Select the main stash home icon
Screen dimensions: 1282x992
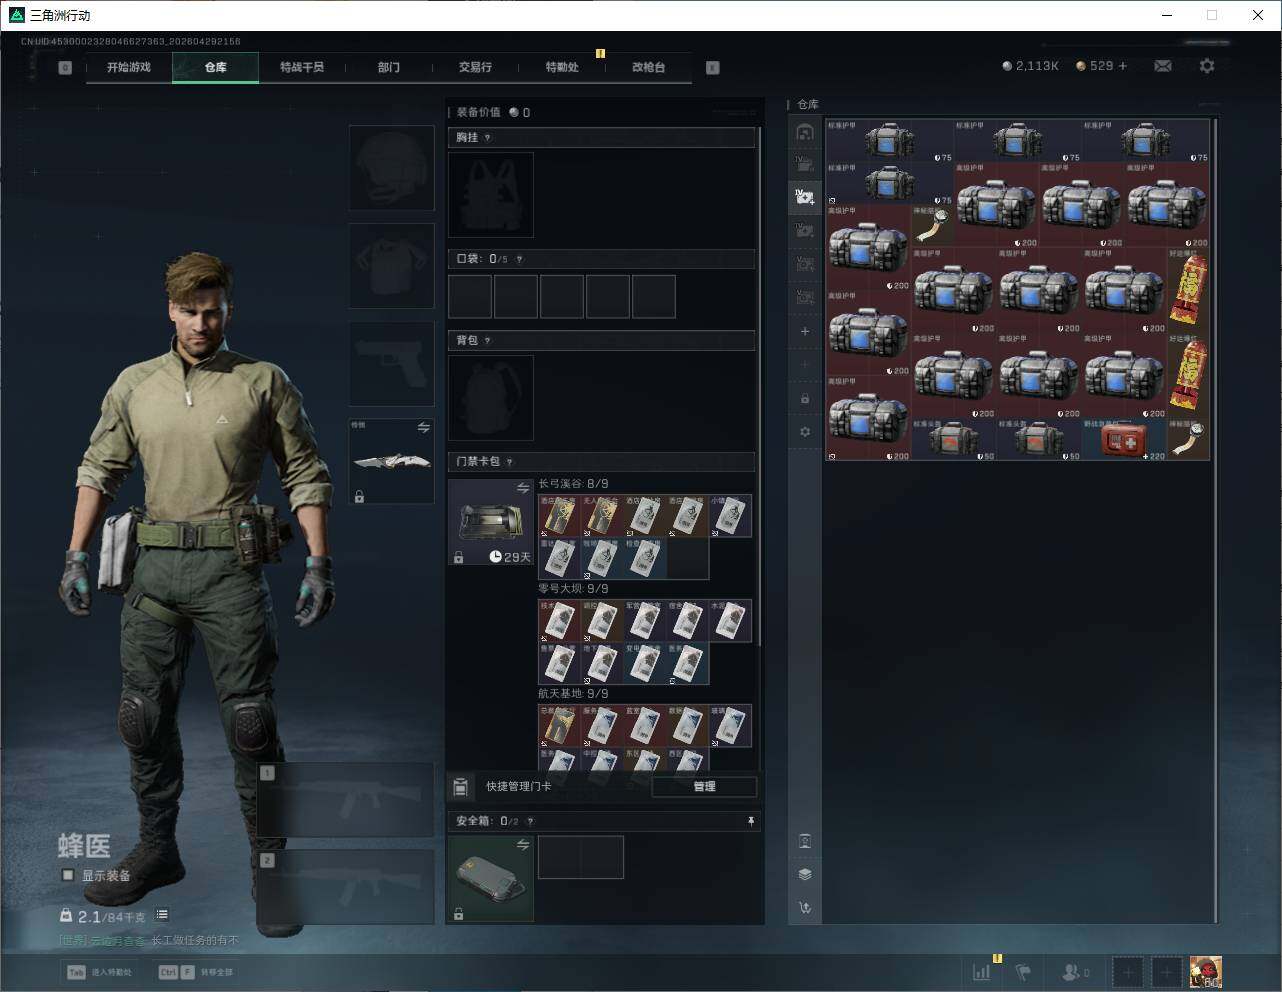pyautogui.click(x=805, y=132)
